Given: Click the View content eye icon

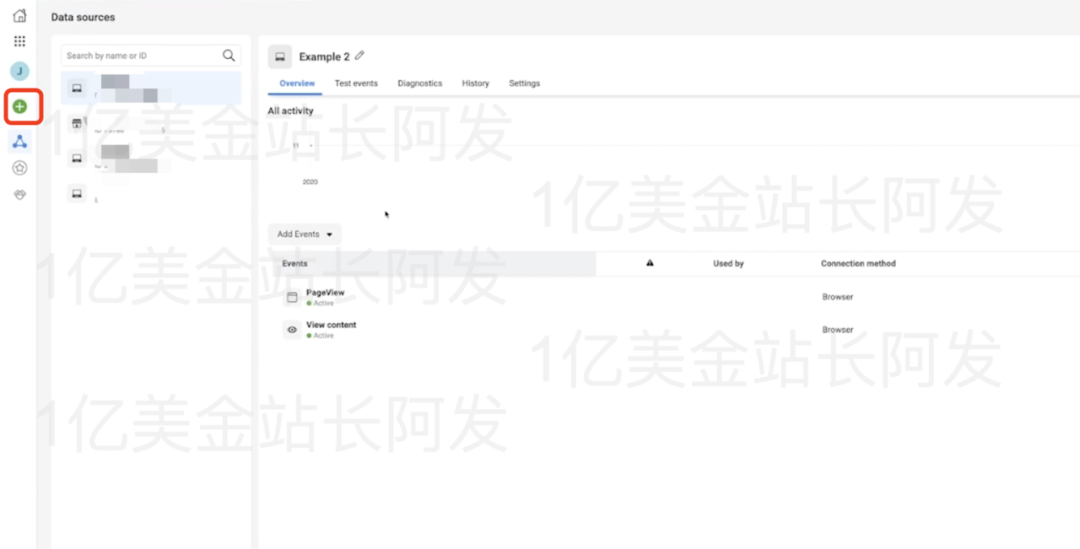Looking at the screenshot, I should pyautogui.click(x=292, y=330).
